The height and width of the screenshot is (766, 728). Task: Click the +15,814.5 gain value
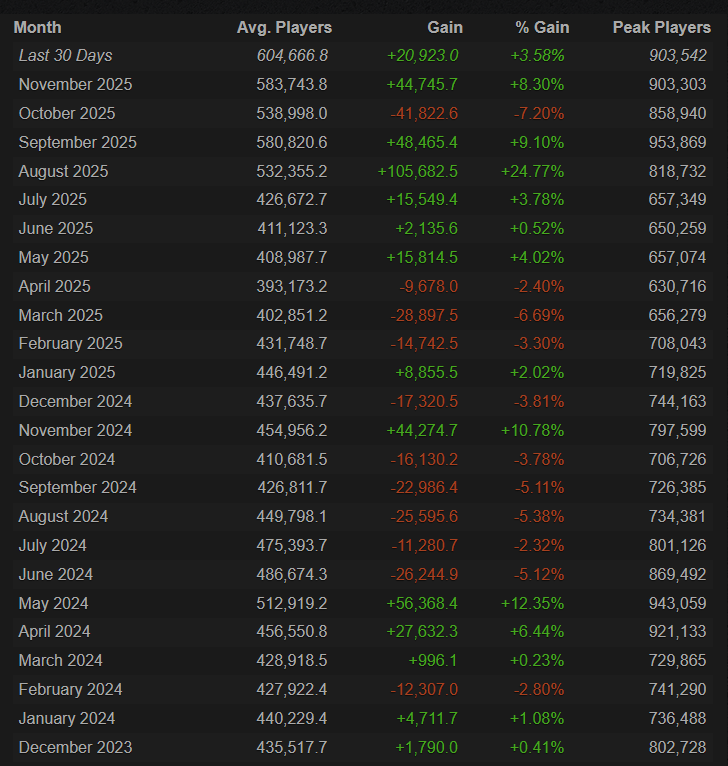coord(422,257)
